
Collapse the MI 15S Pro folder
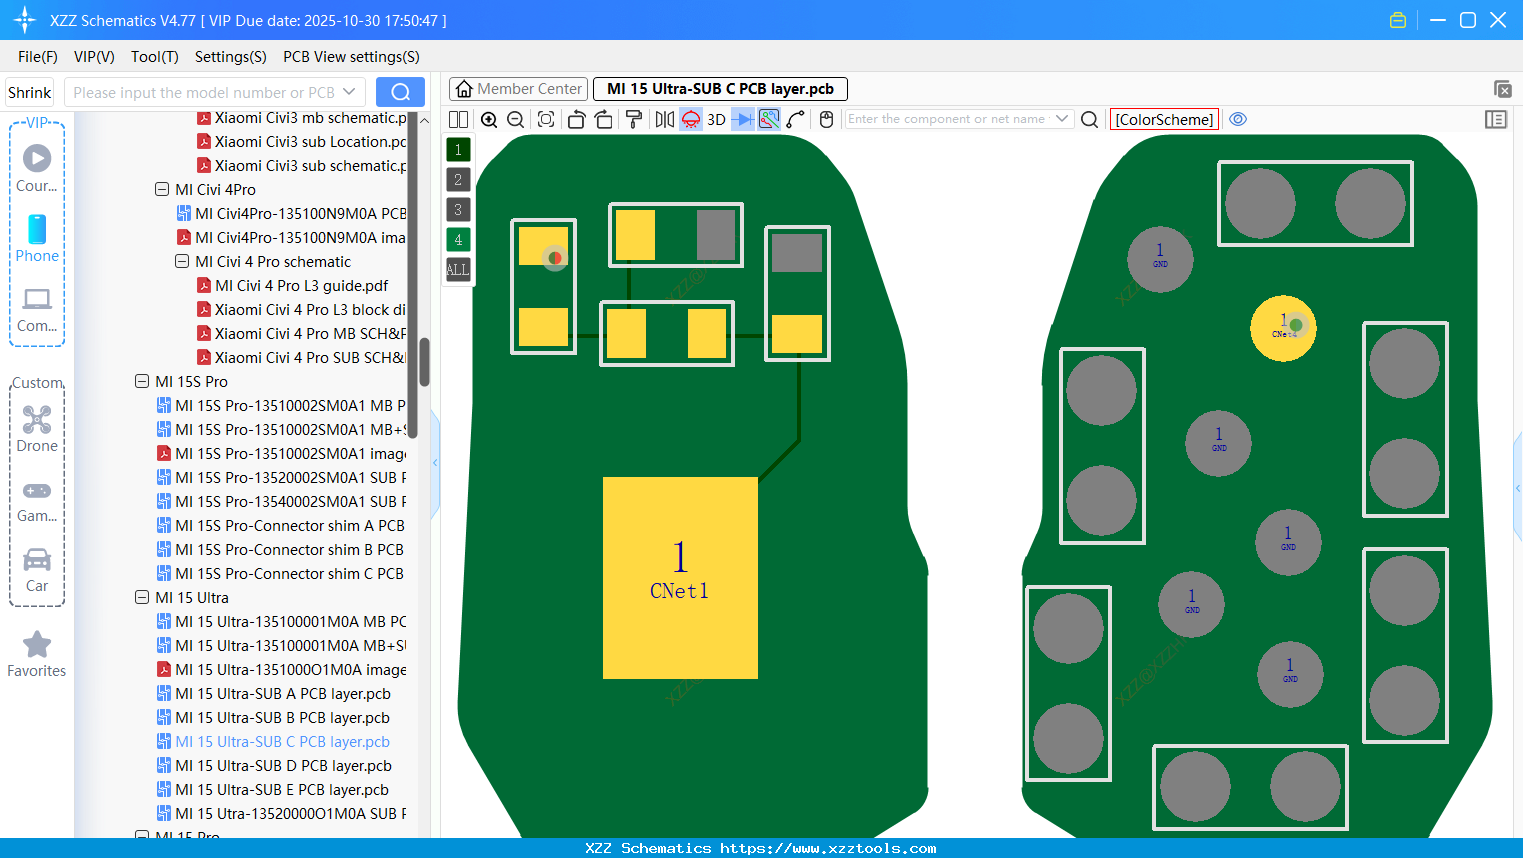pos(142,381)
